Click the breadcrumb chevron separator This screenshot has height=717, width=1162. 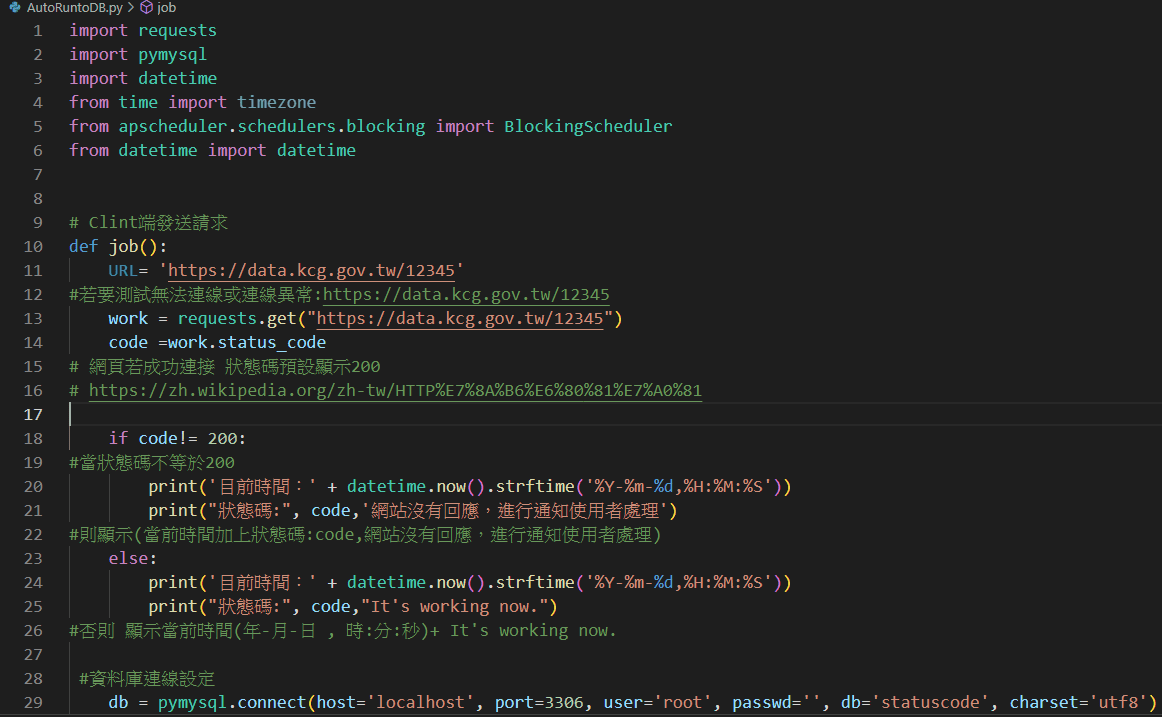[x=131, y=7]
